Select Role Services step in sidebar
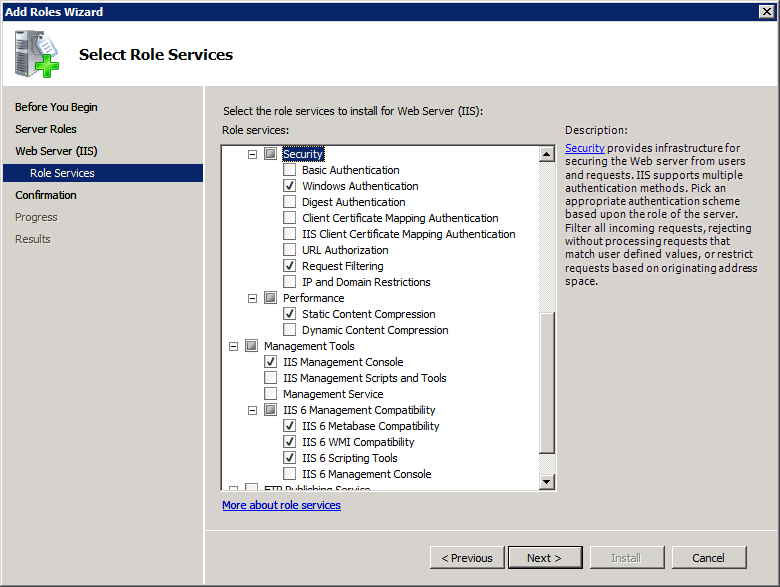The height and width of the screenshot is (587, 780). (x=103, y=173)
